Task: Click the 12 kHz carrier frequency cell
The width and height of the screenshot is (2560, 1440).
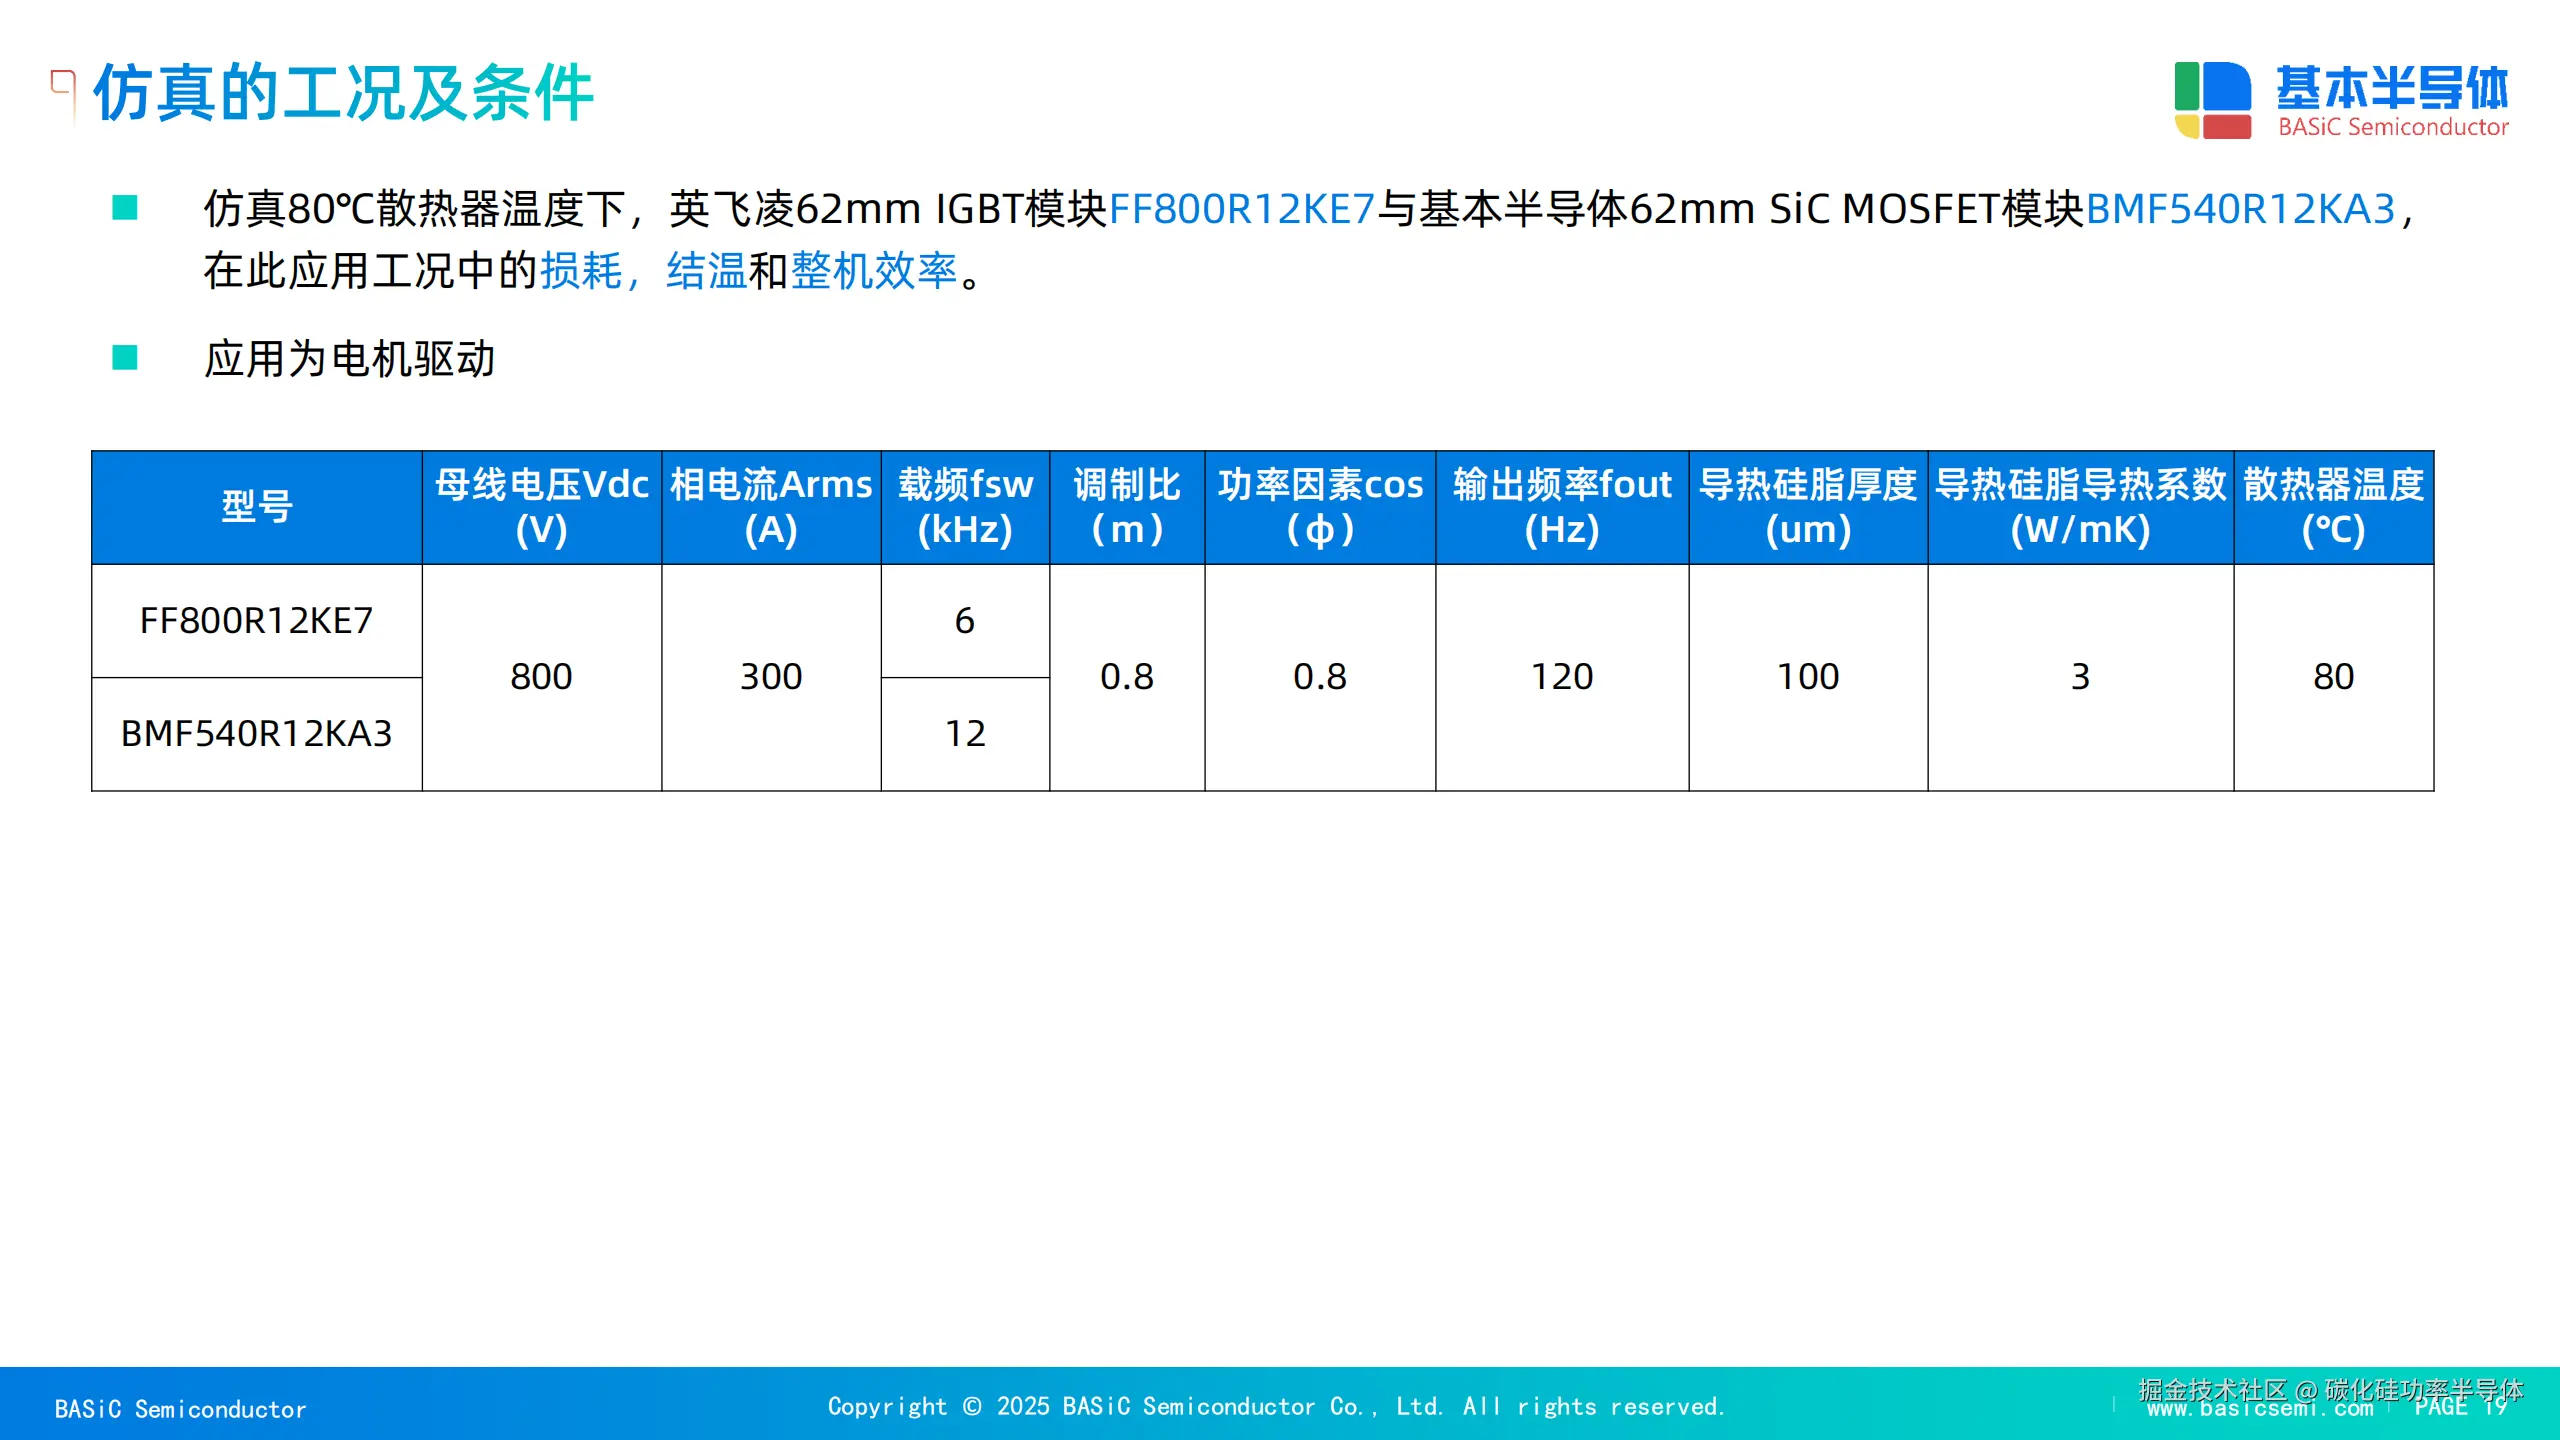Action: point(964,734)
